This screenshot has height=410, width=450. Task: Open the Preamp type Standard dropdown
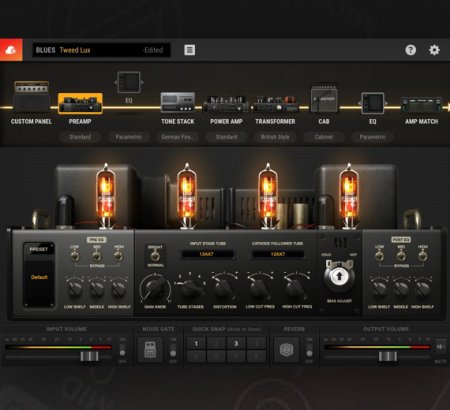tap(80, 137)
